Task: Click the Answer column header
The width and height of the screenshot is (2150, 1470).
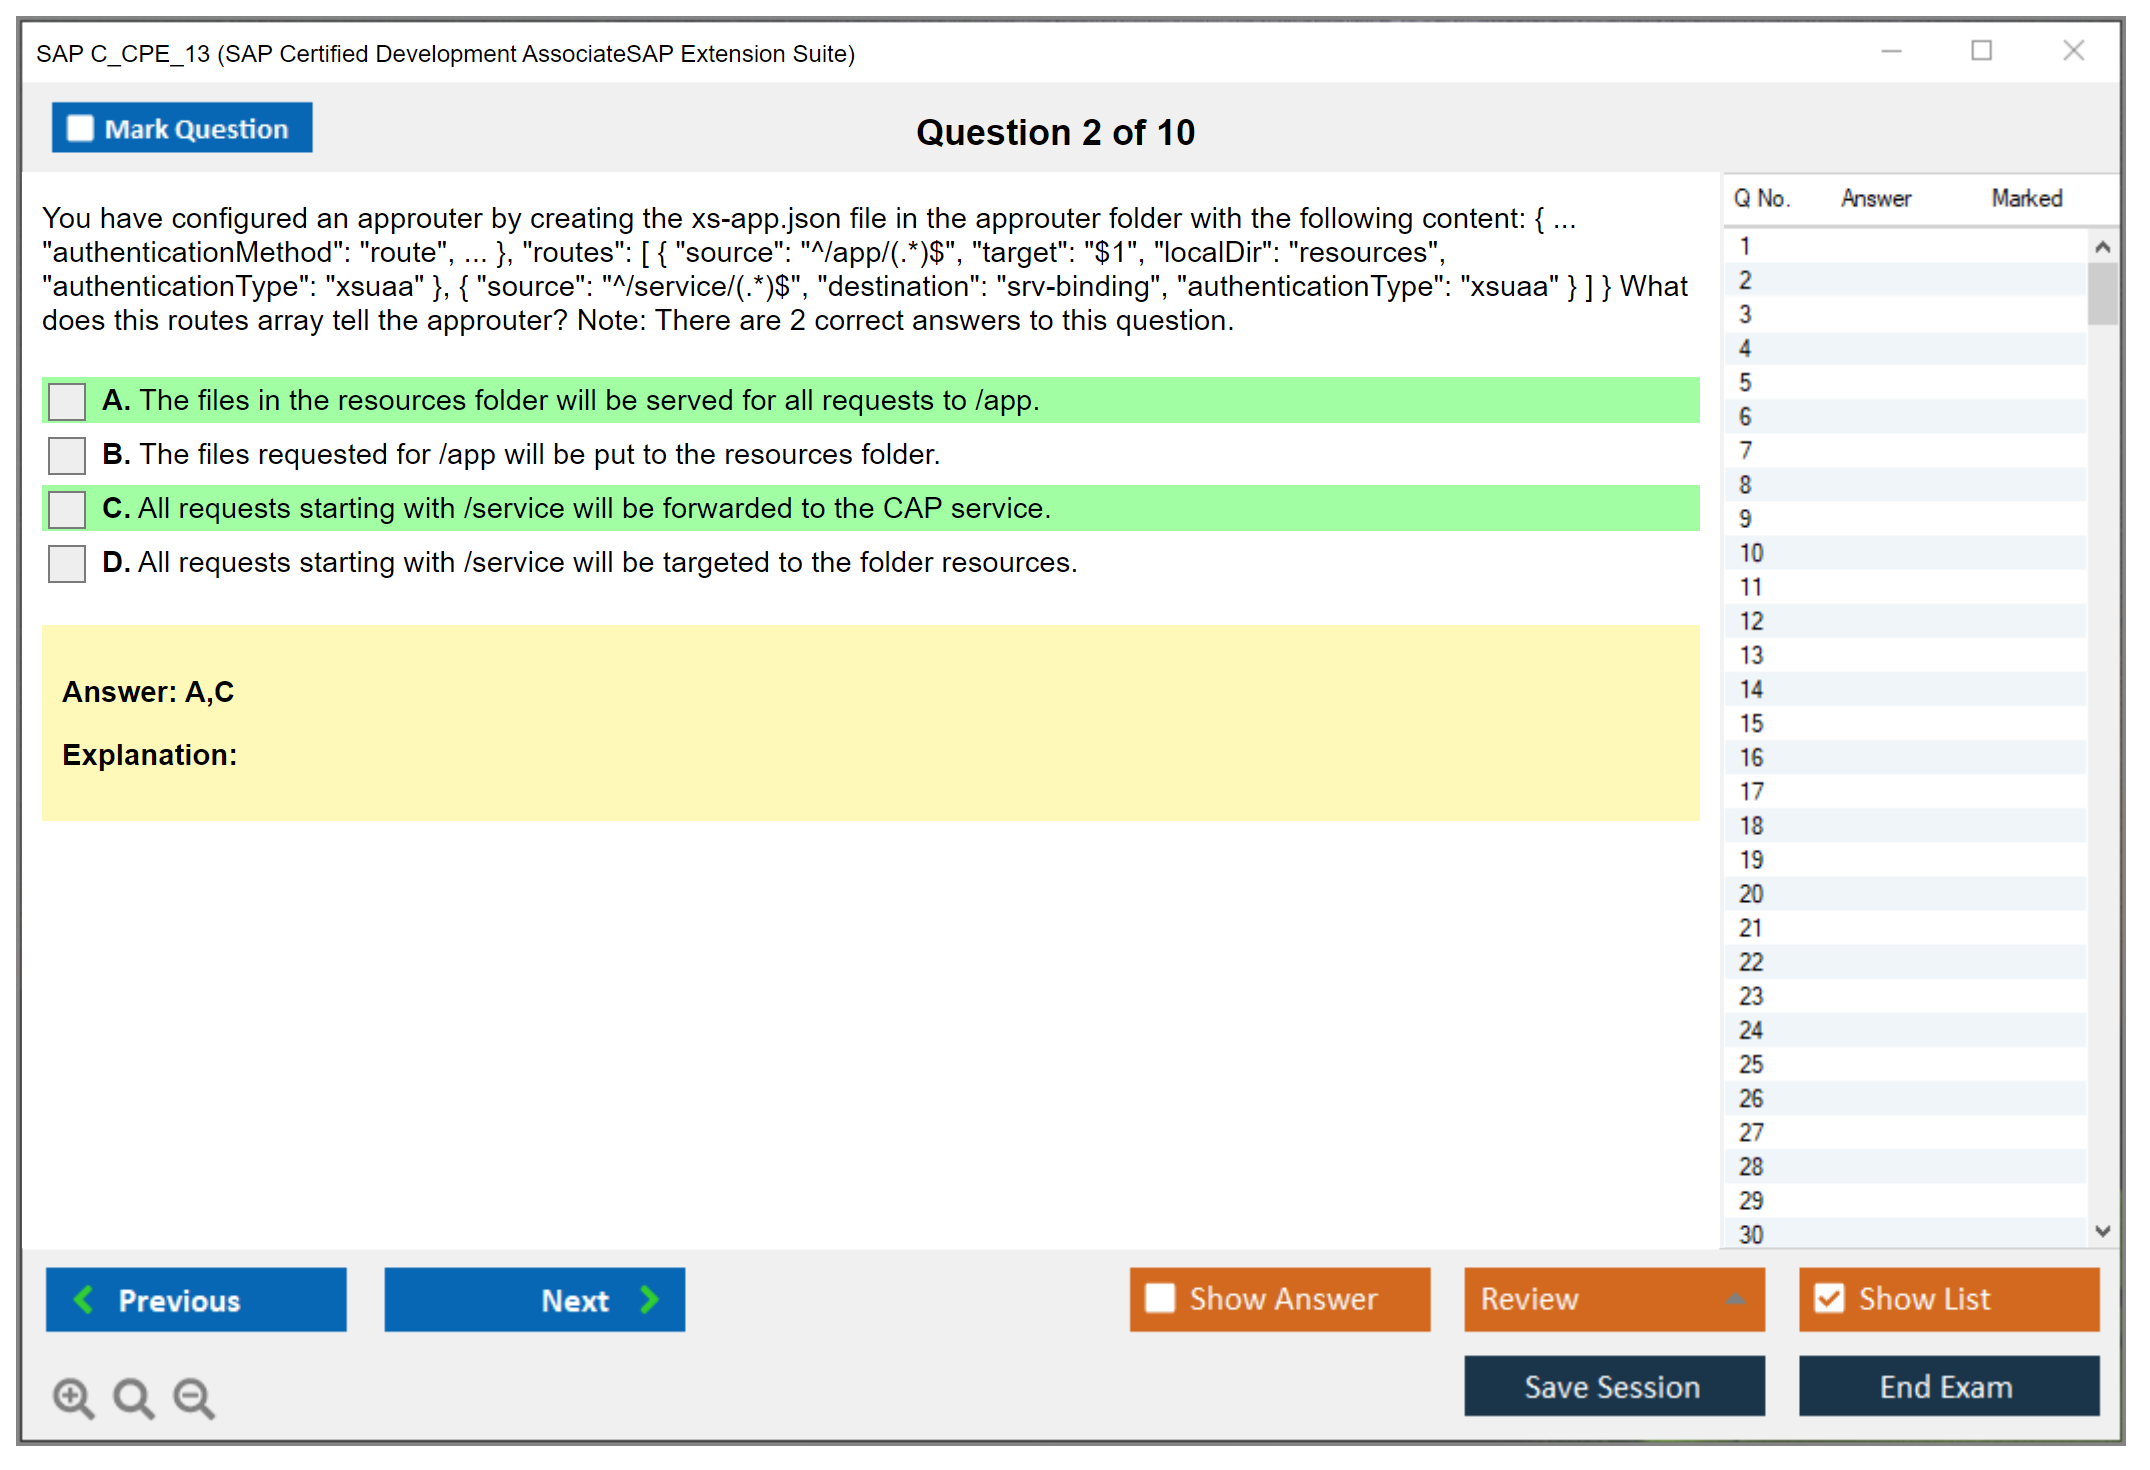Action: (1875, 198)
